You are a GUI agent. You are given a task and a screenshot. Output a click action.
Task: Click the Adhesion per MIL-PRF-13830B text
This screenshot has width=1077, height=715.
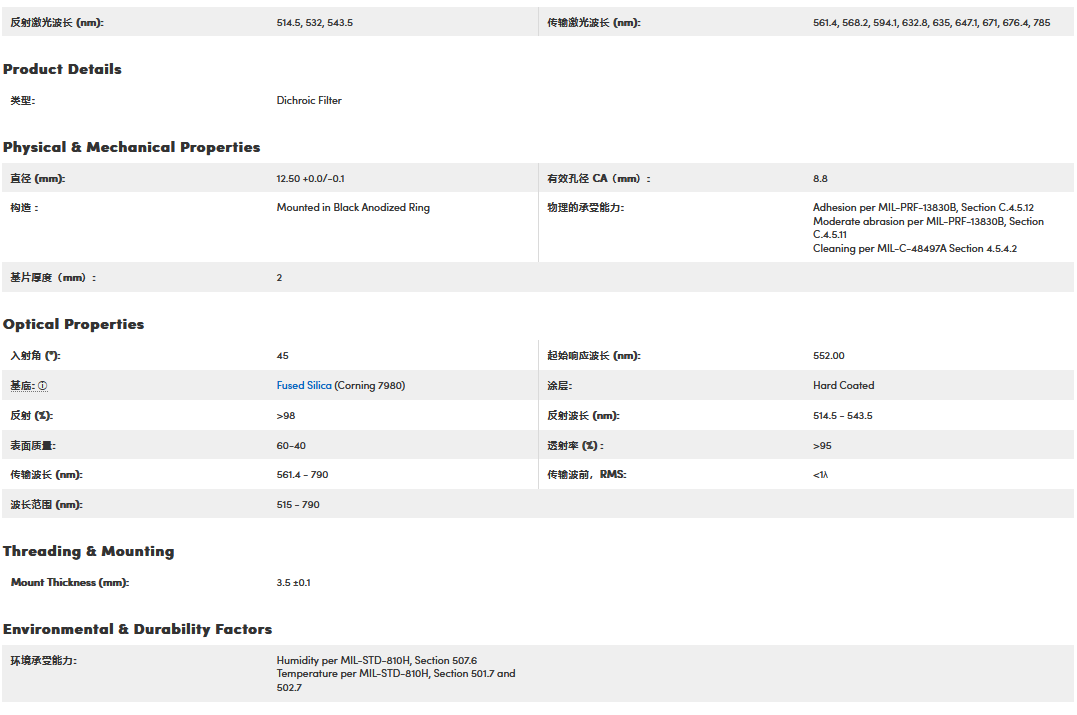pos(922,208)
